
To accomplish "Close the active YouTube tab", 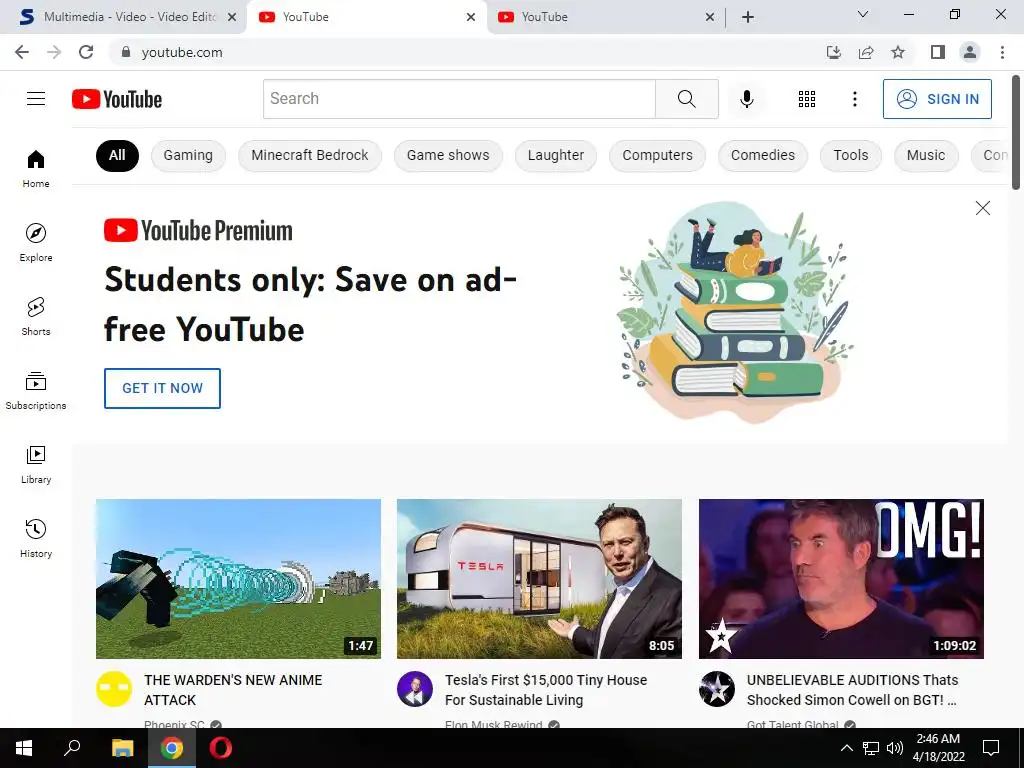I will (471, 17).
